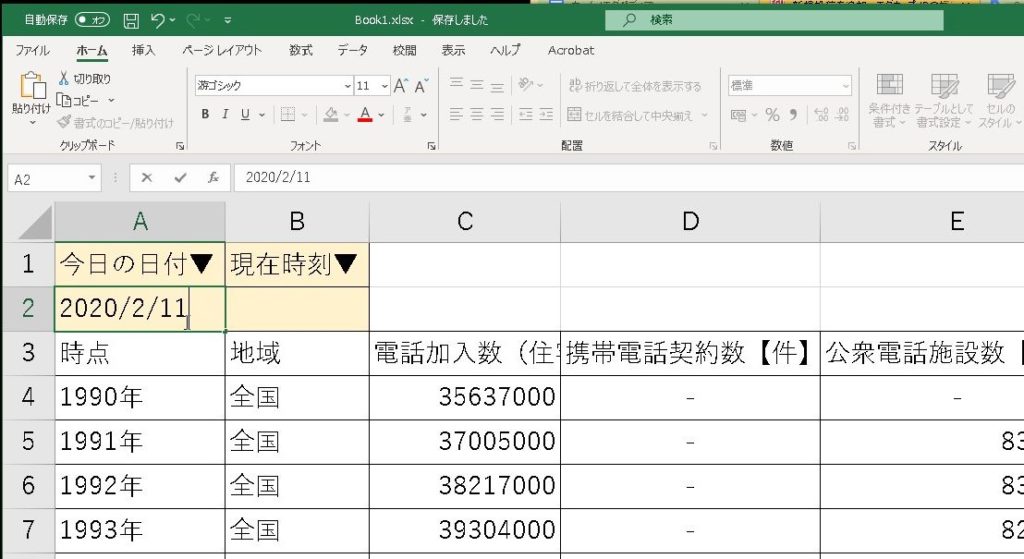Click the insert function fx icon

point(213,178)
